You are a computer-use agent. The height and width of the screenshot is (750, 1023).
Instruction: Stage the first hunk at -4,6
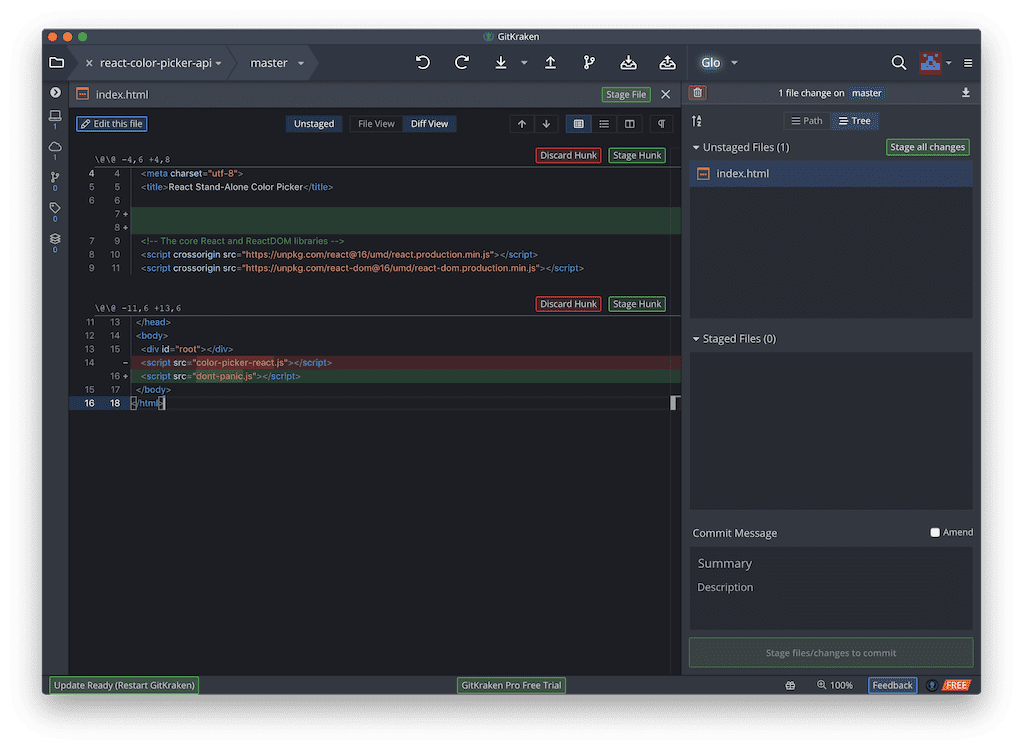pos(637,155)
